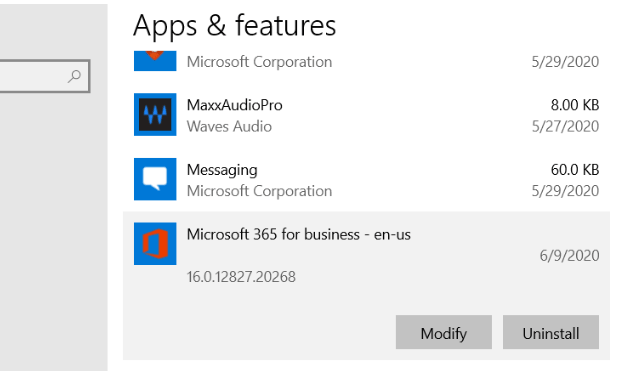This screenshot has height=371, width=625.
Task: Click the Apps & features heading
Action: 235,26
